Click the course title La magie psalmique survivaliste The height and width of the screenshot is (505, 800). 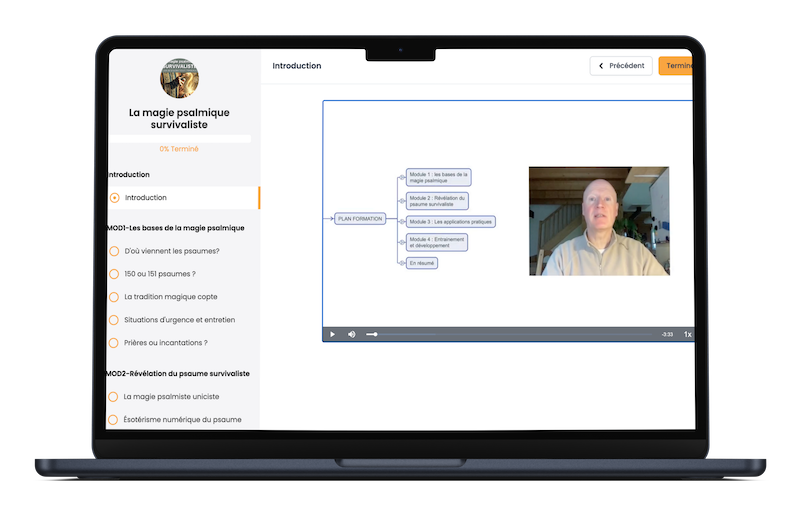179,118
